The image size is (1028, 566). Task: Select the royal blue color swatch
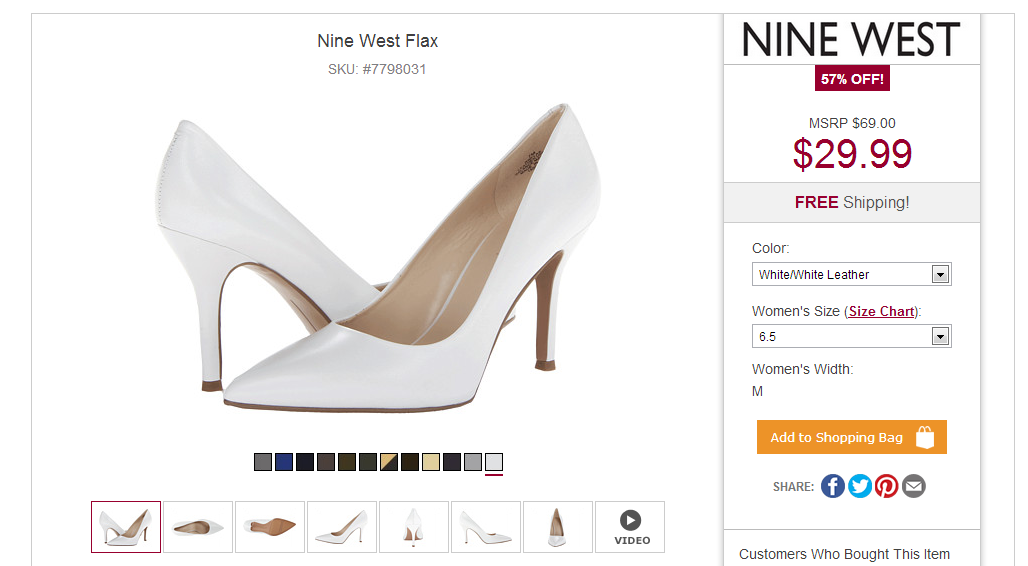(284, 462)
